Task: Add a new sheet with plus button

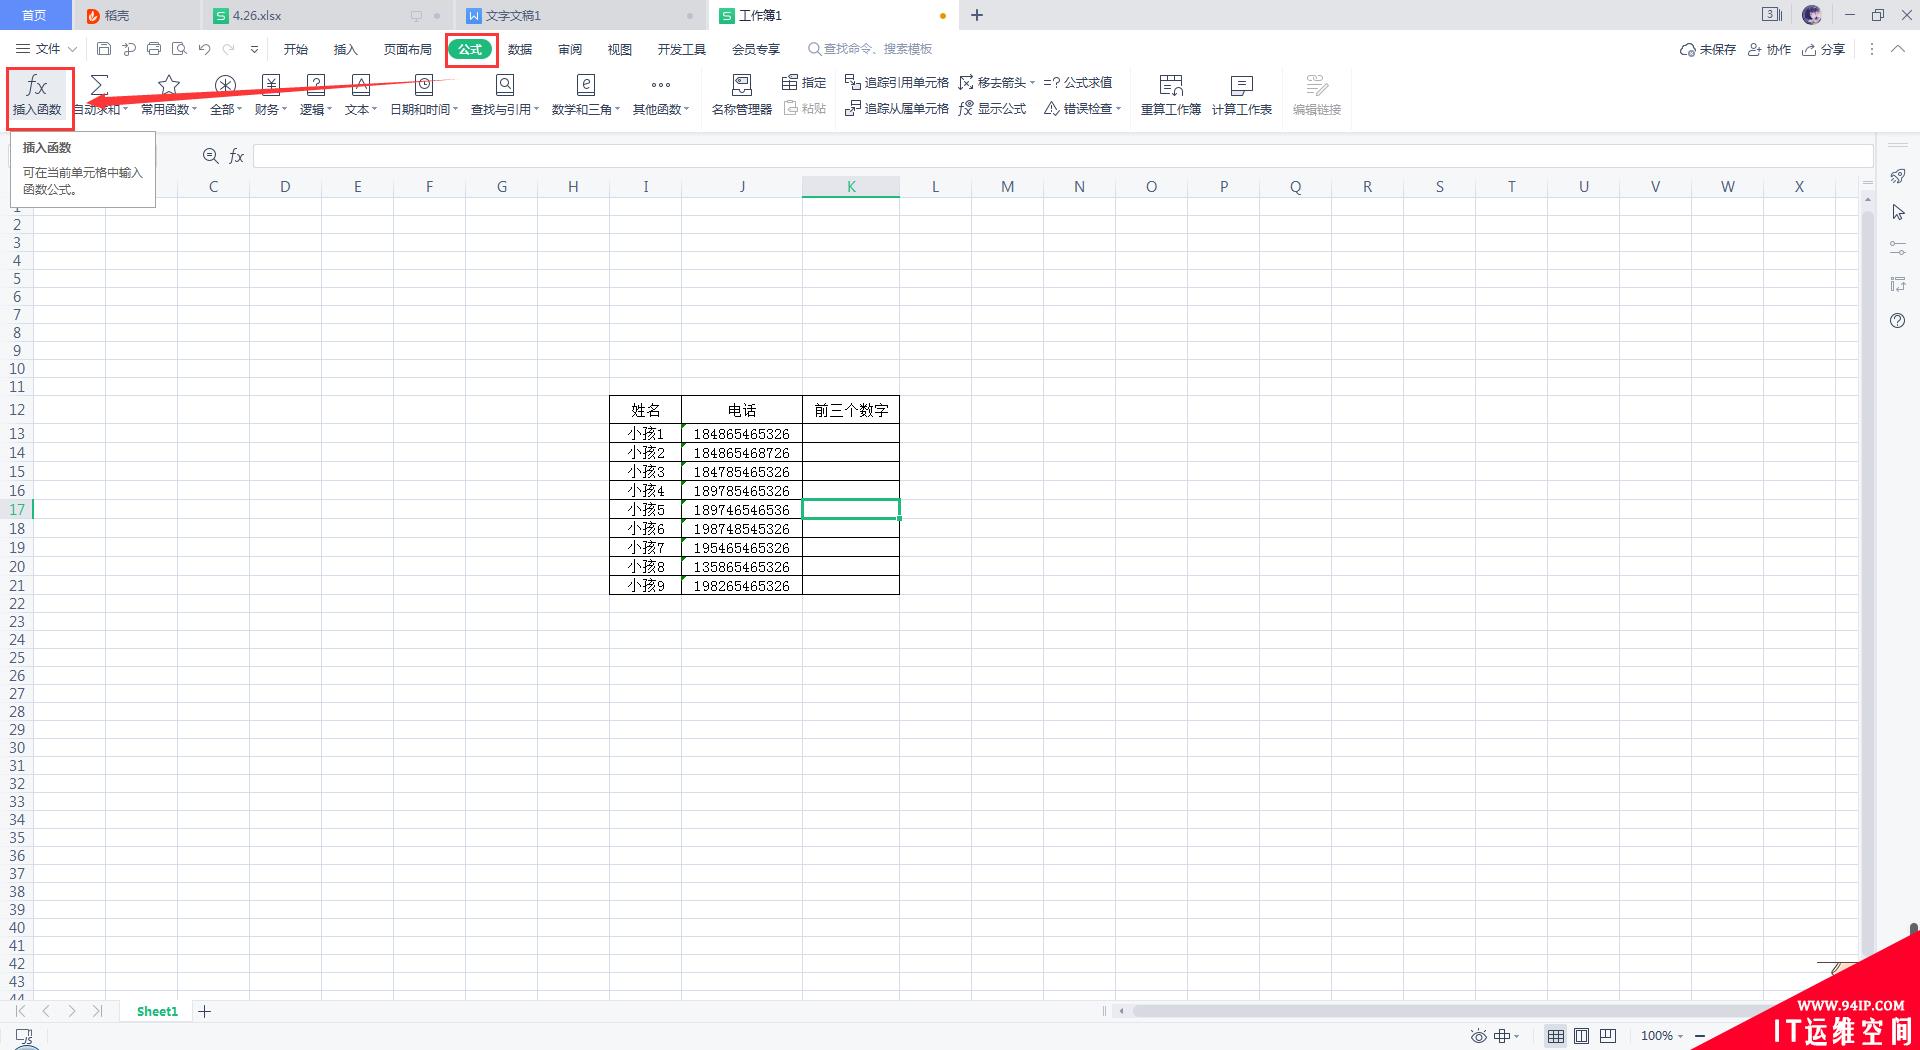Action: pos(205,1012)
